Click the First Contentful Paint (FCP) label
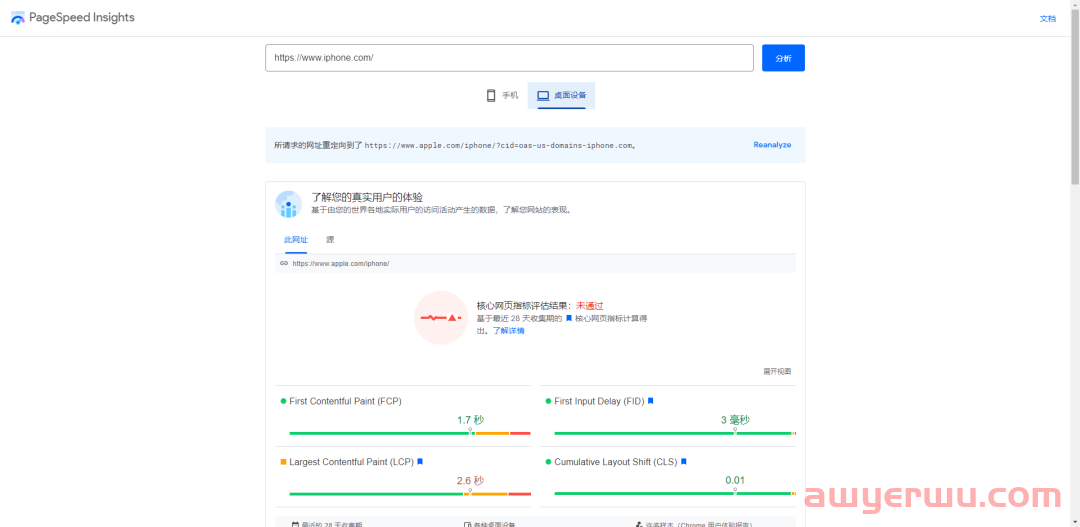The height and width of the screenshot is (527, 1080). pos(345,401)
